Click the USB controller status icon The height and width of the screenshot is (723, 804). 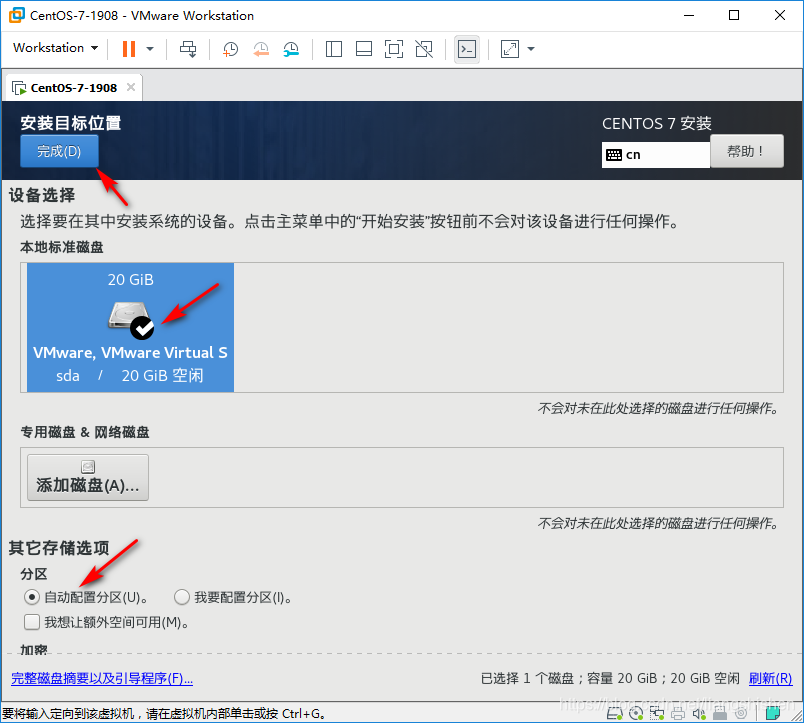[720, 713]
